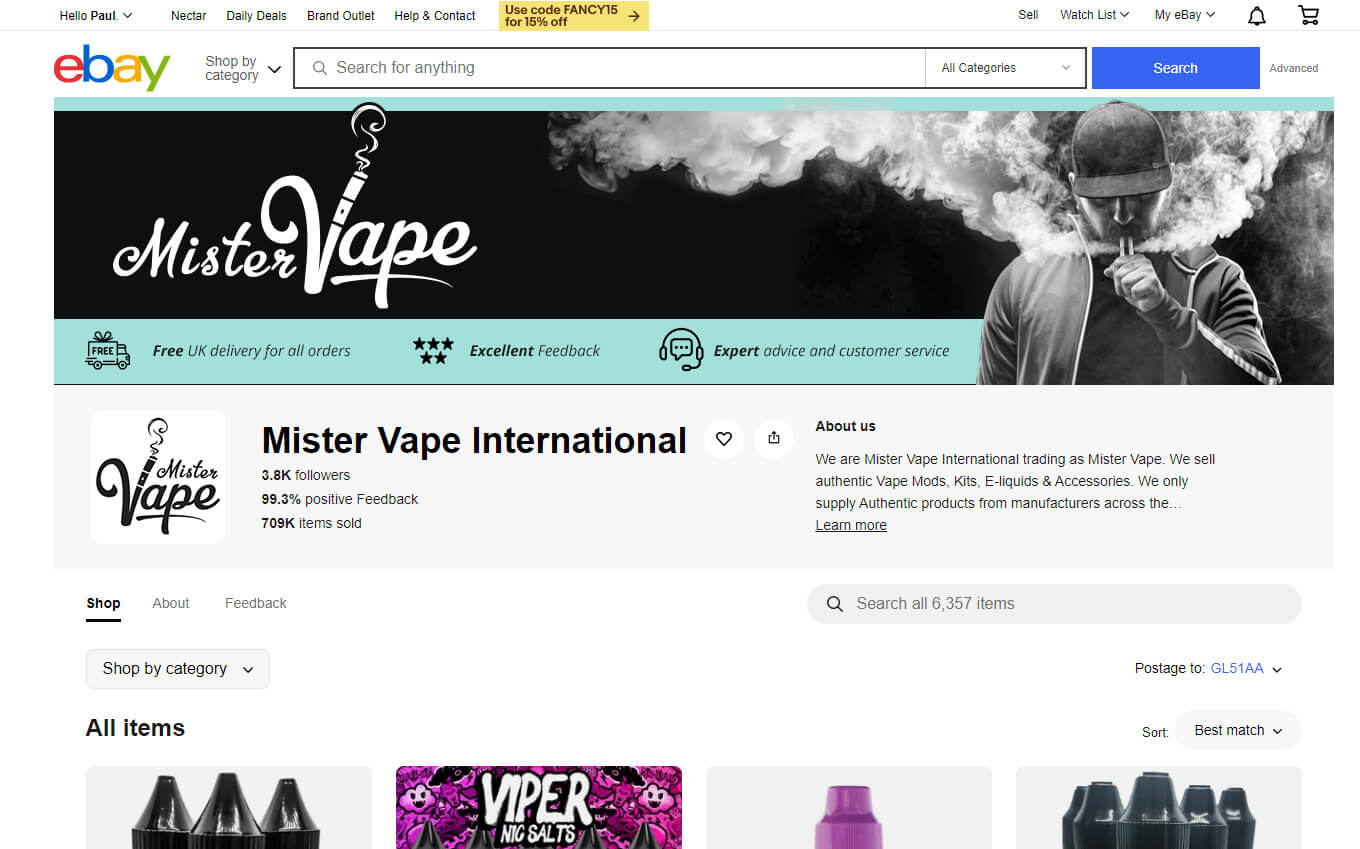Click the Mister Vape shop logo thumbnail
This screenshot has width=1360, height=849.
pos(157,477)
